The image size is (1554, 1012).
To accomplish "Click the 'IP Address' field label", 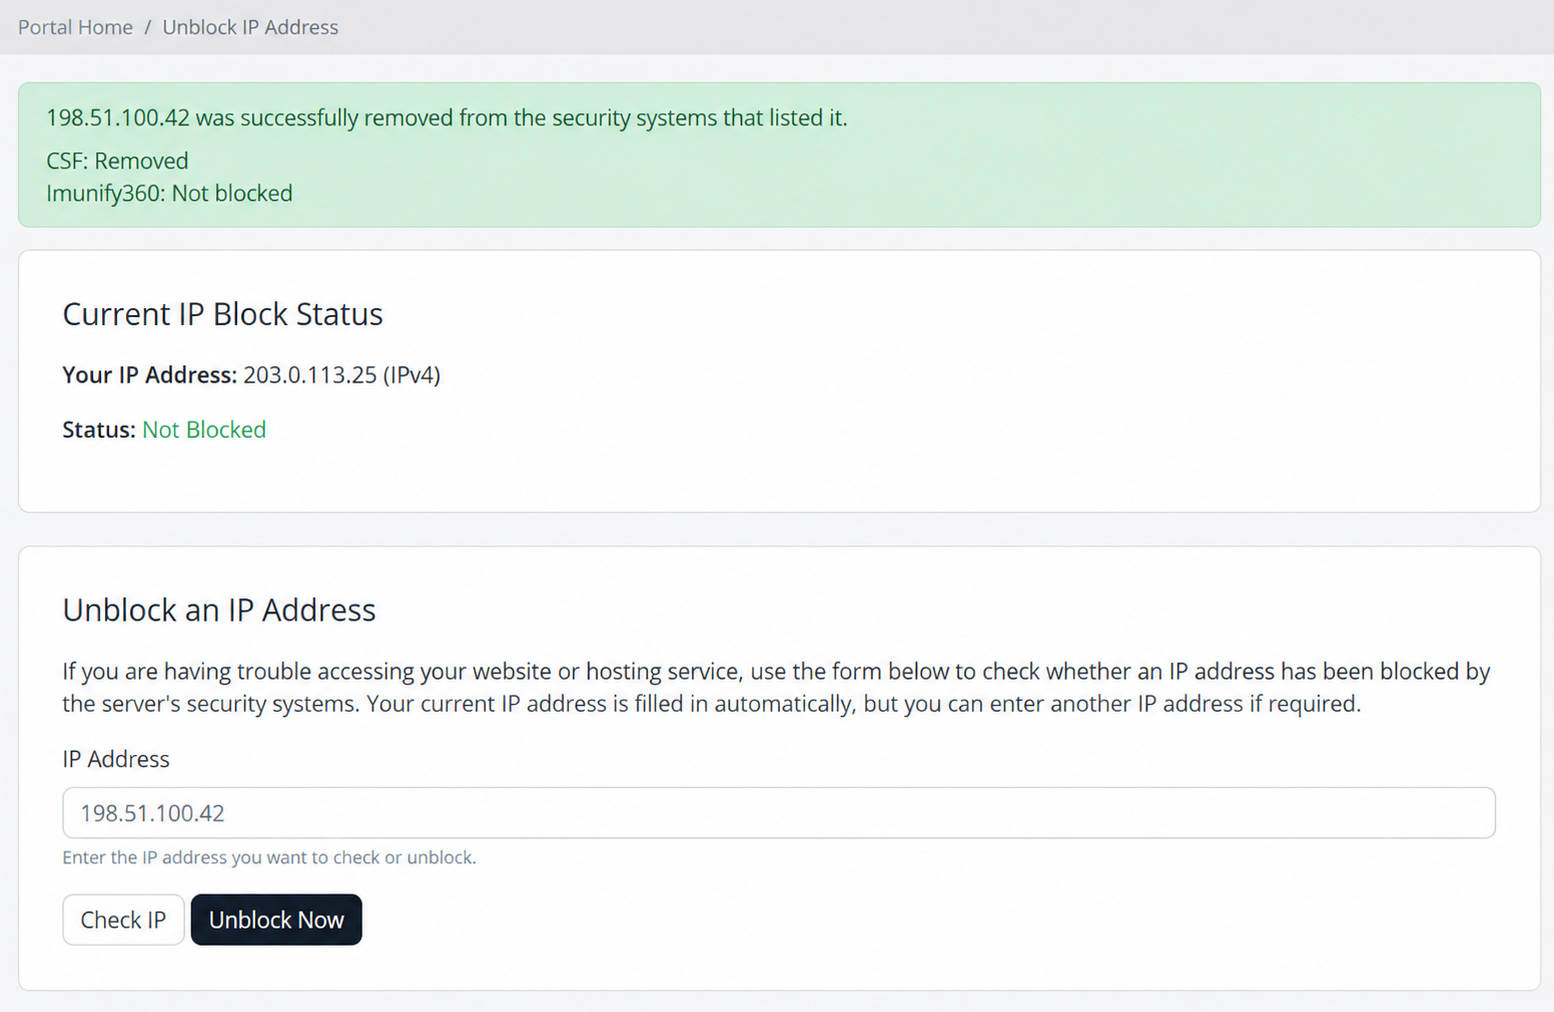I will pos(116,759).
